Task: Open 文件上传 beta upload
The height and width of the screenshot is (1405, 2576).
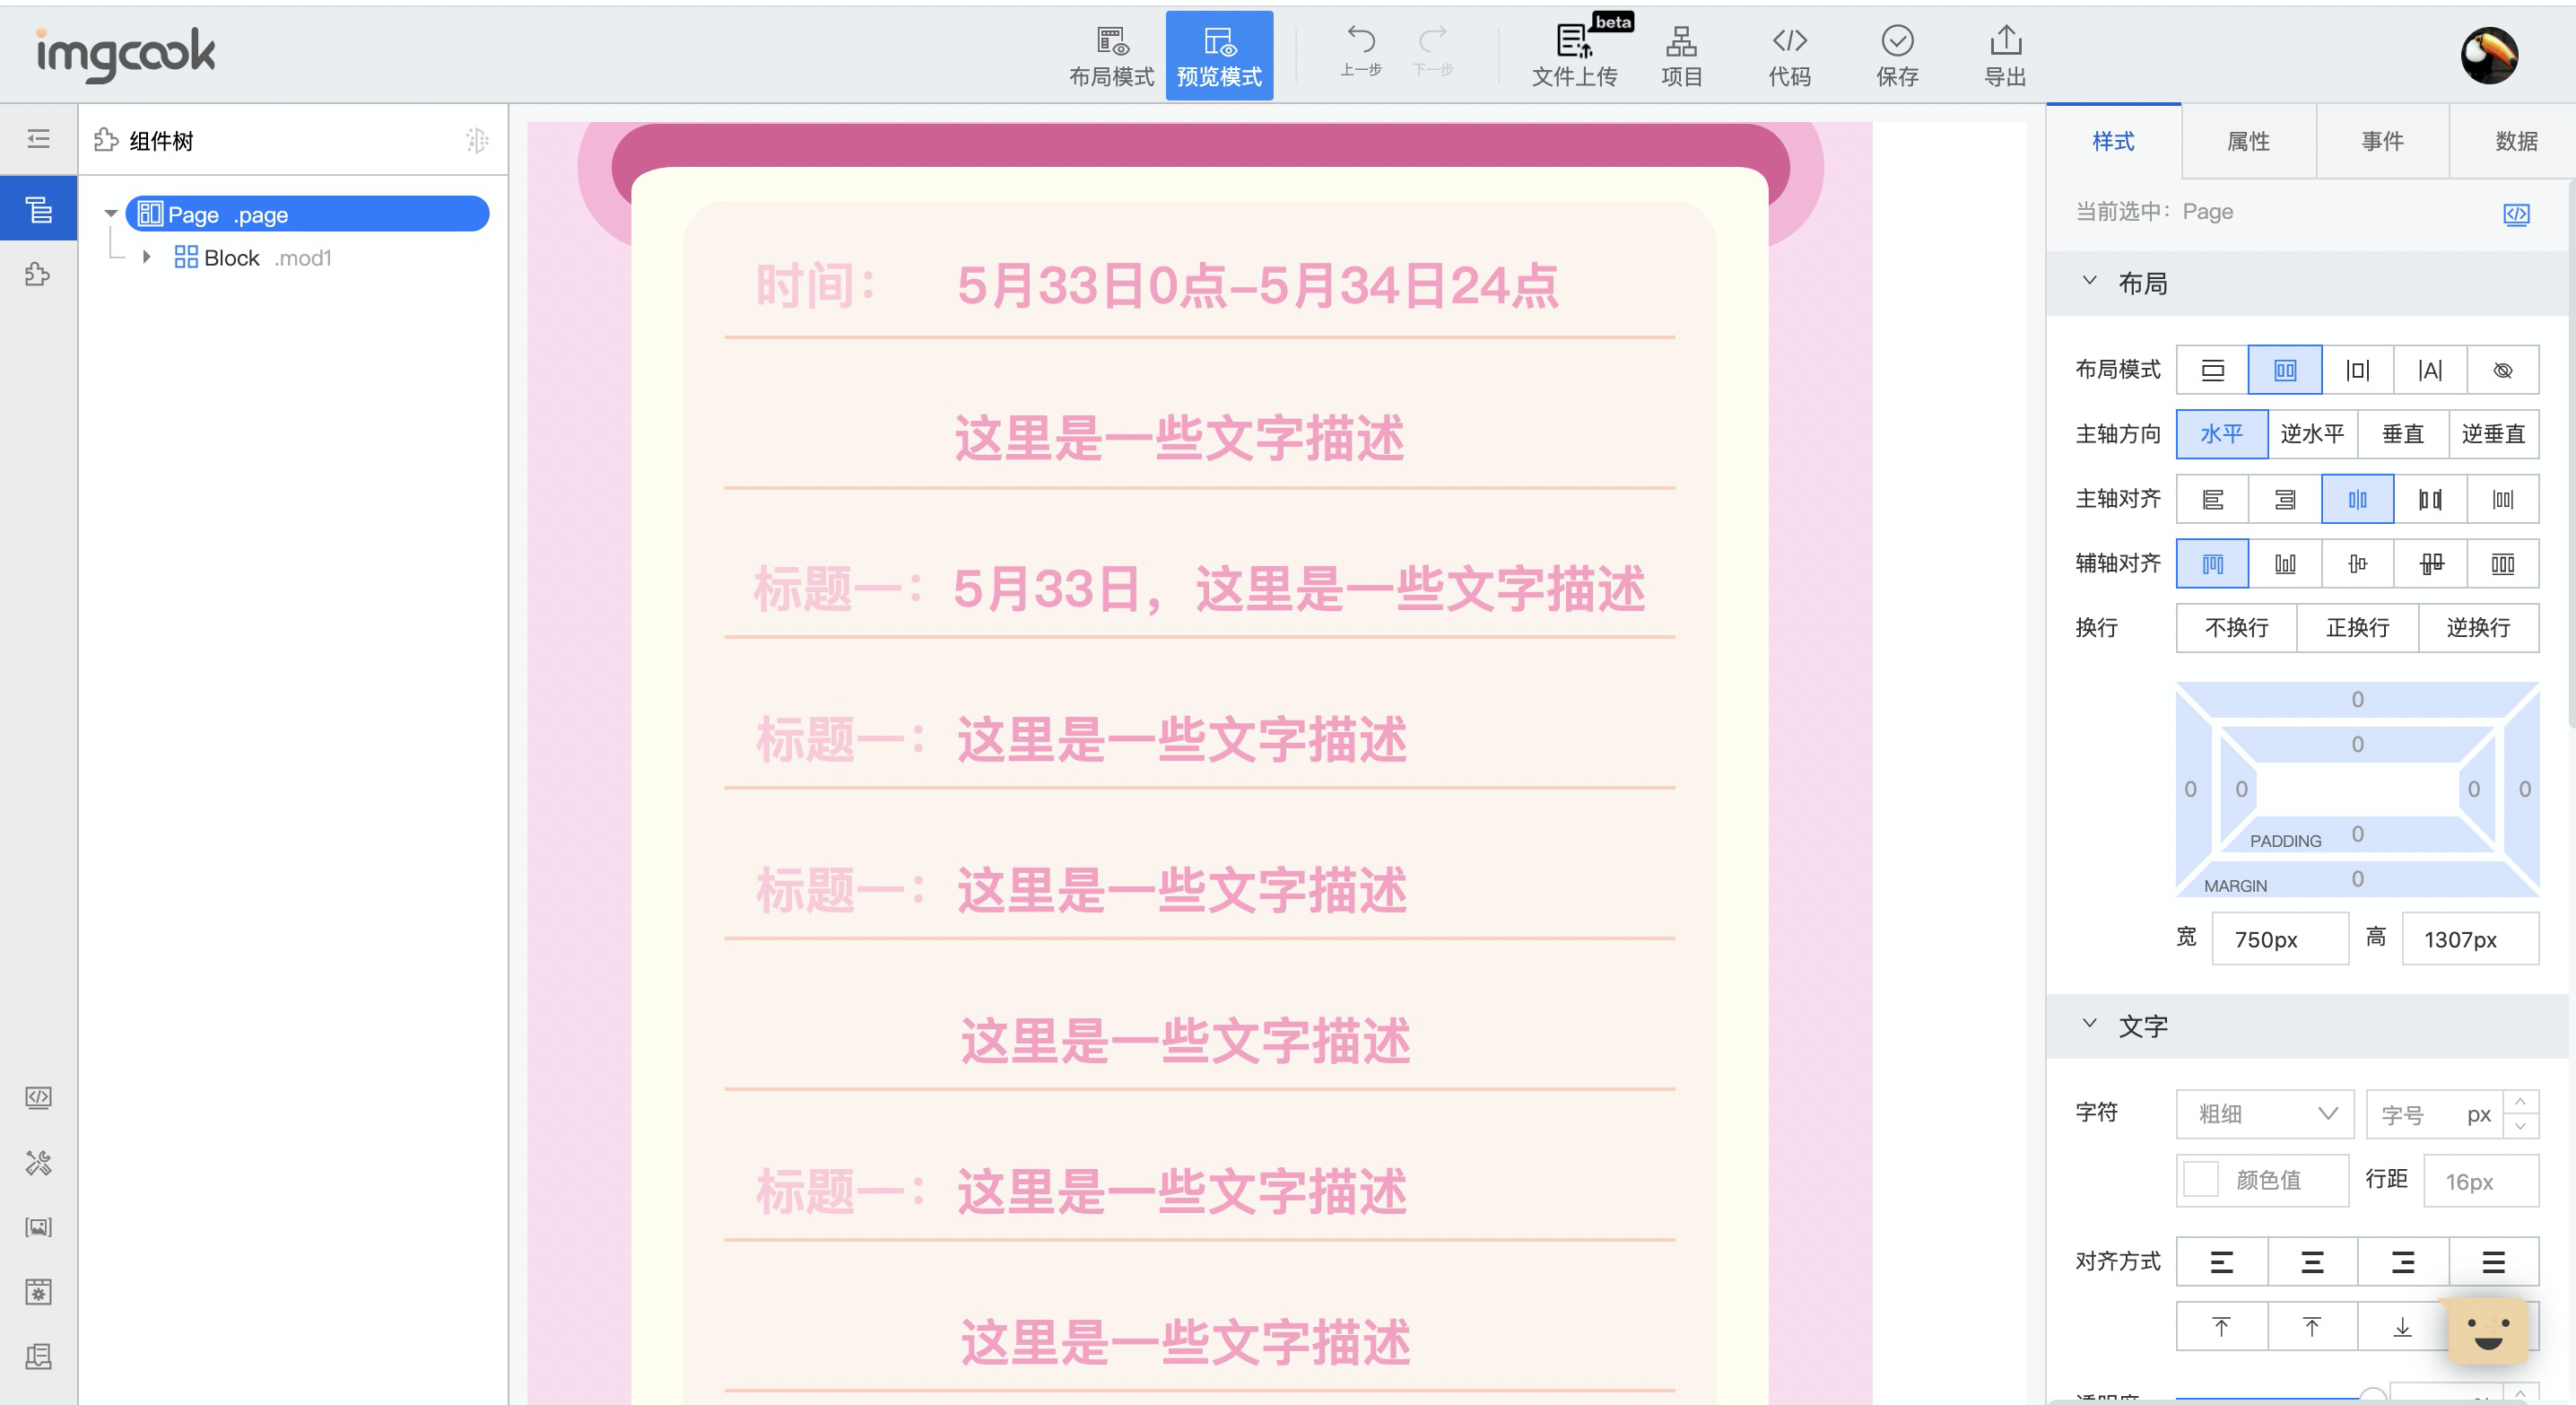Action: point(1575,55)
